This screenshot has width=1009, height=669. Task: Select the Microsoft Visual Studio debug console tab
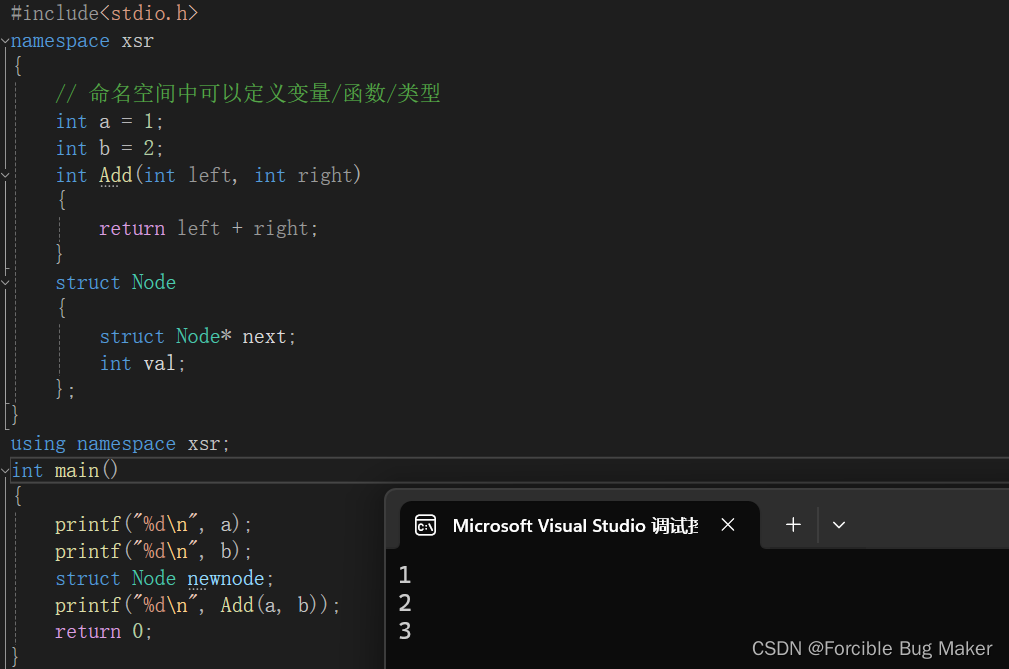click(x=574, y=526)
